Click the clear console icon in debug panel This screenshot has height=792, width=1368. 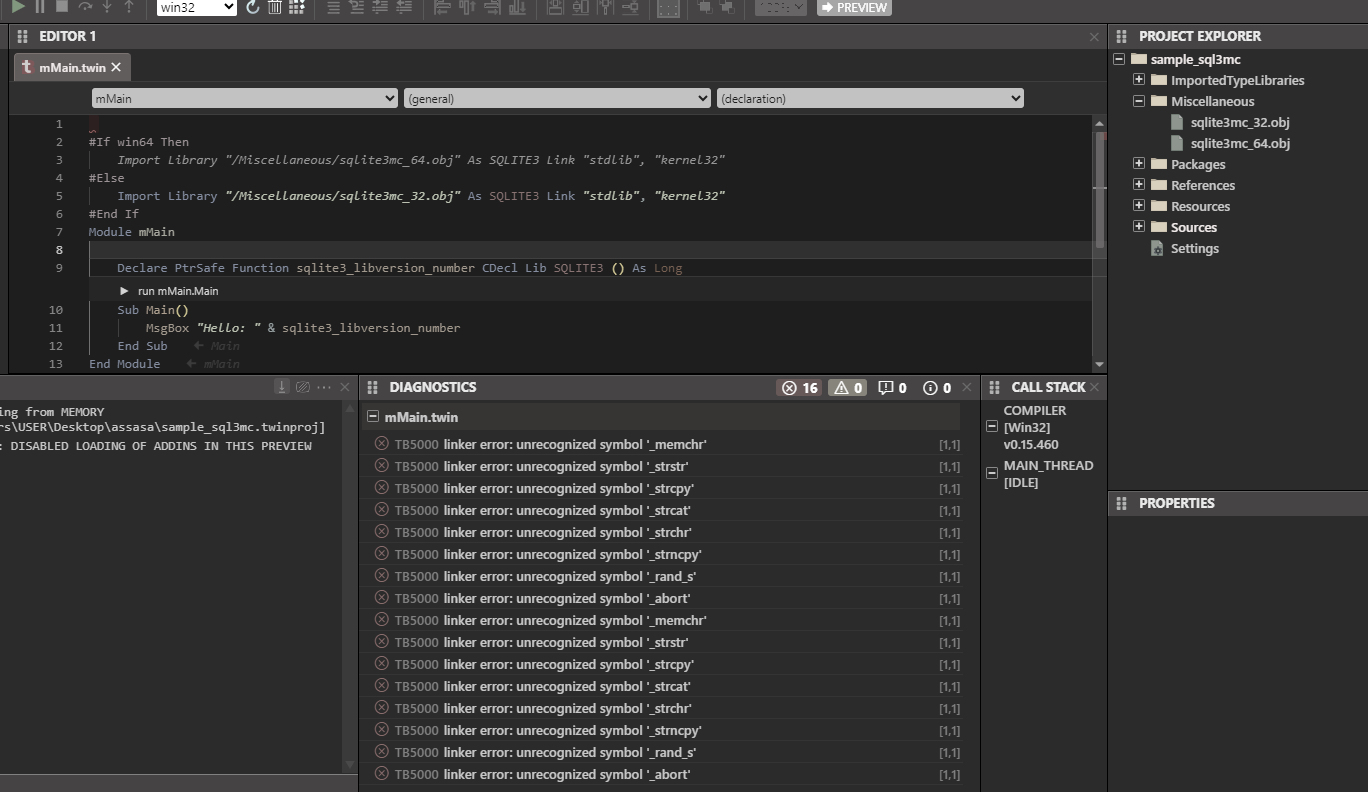pos(303,387)
